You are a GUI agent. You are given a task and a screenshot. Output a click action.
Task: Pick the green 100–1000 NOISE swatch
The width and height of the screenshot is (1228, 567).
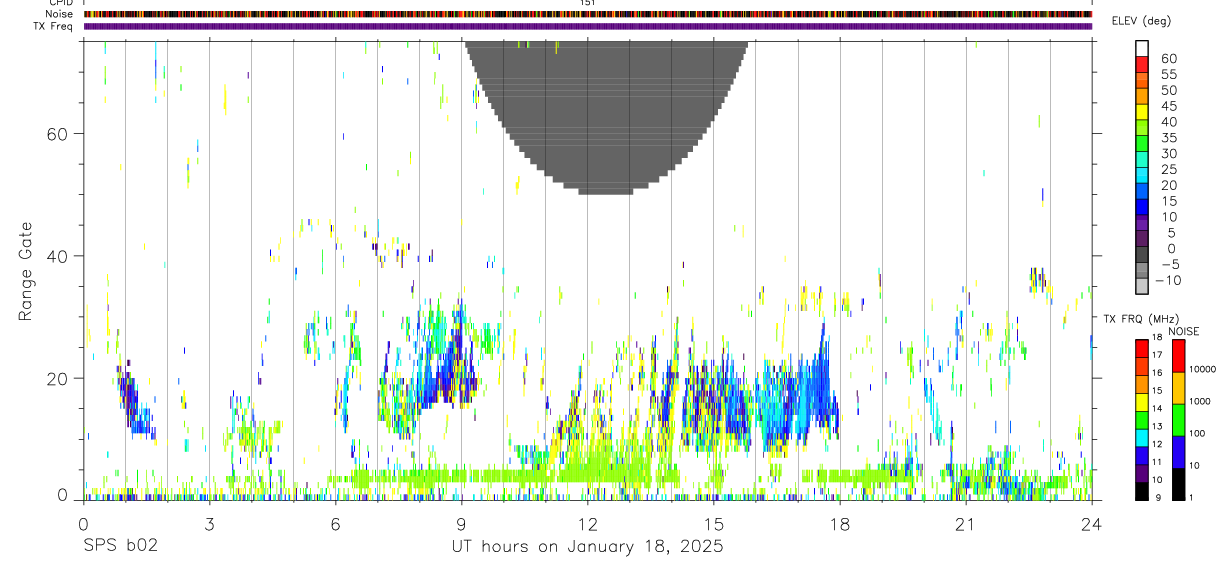[1179, 420]
